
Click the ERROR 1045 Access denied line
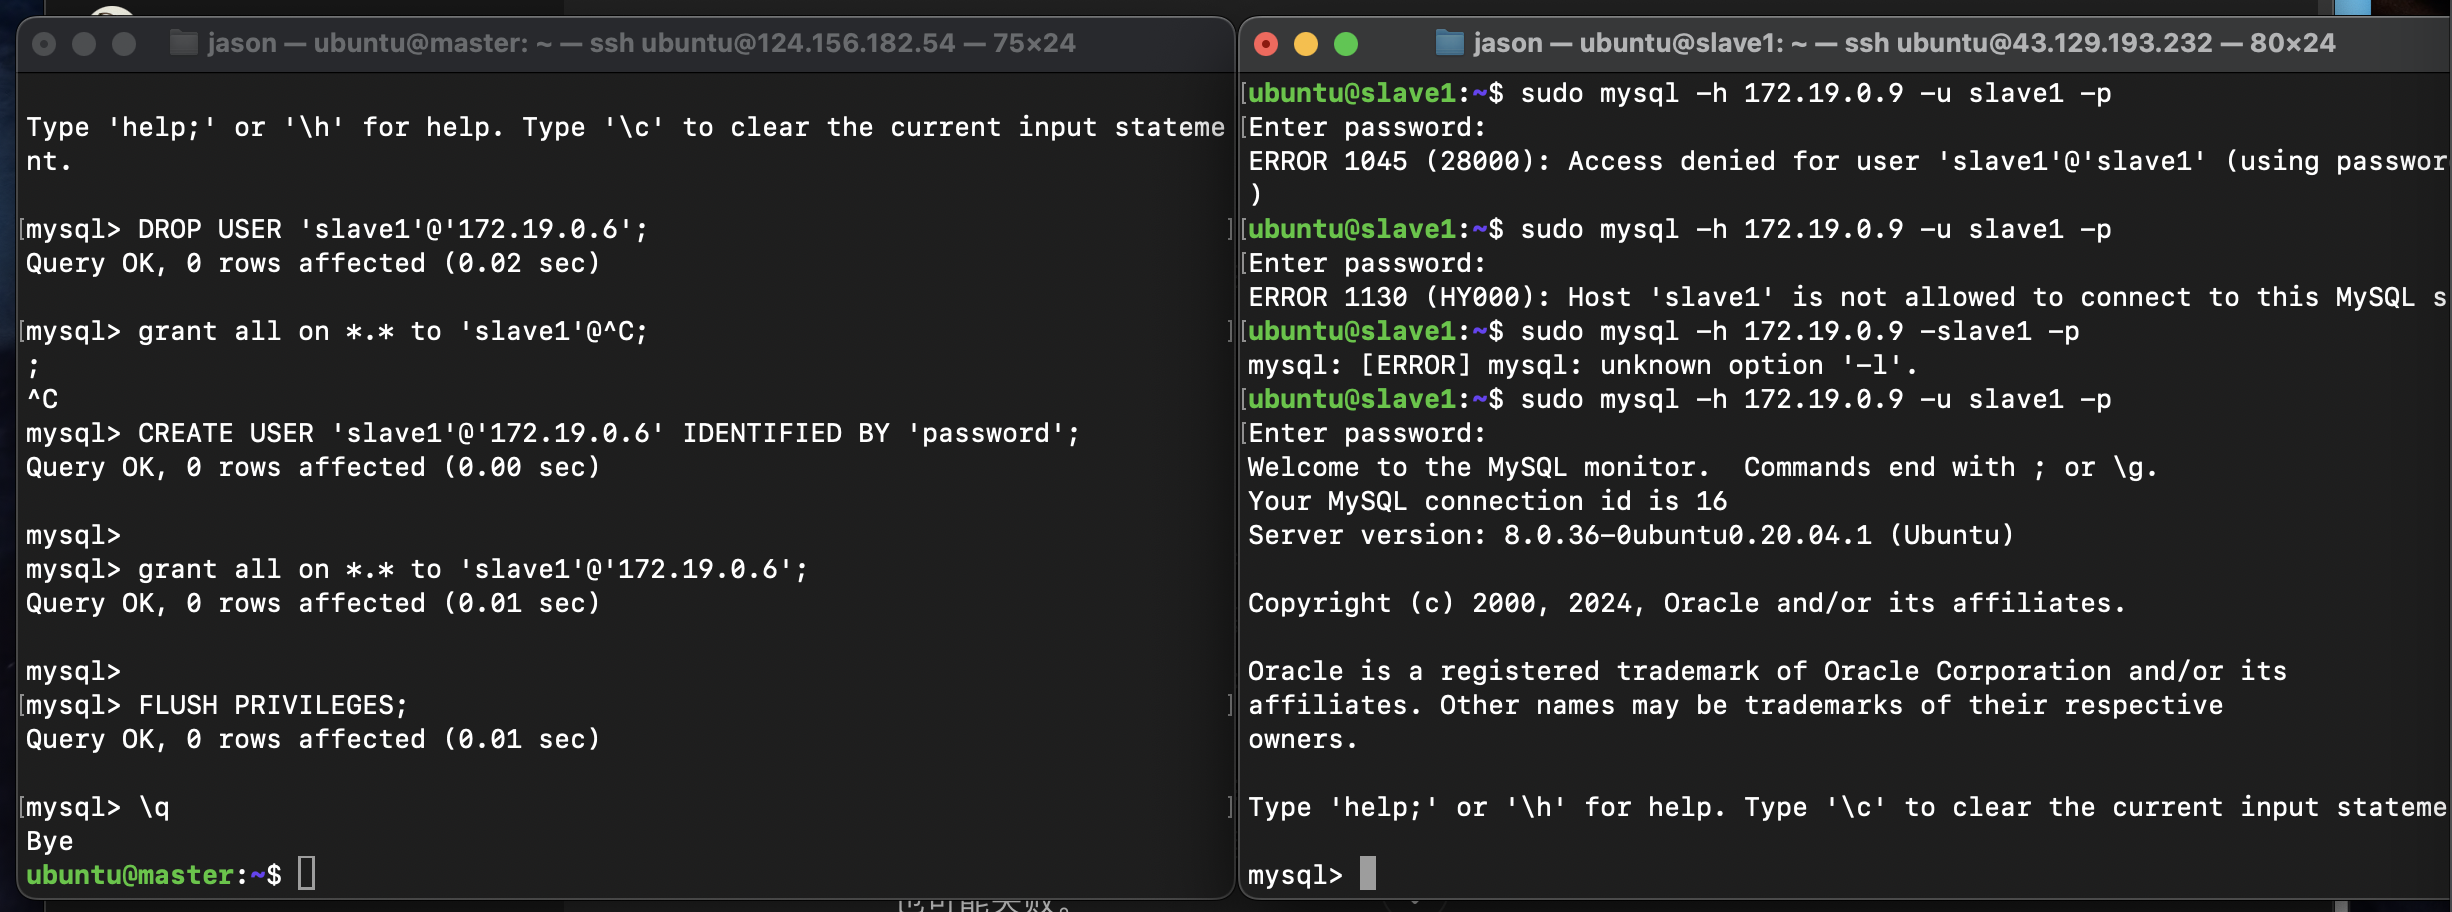pos(1847,161)
